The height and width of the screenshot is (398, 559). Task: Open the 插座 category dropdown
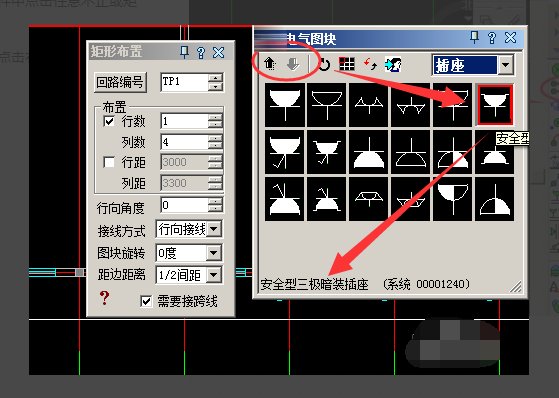coord(506,65)
